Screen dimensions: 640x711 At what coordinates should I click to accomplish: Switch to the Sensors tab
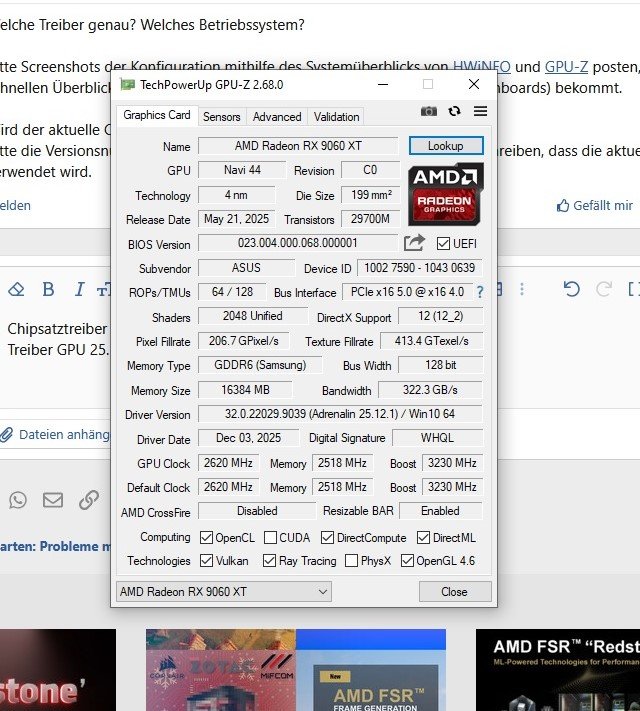(x=222, y=117)
